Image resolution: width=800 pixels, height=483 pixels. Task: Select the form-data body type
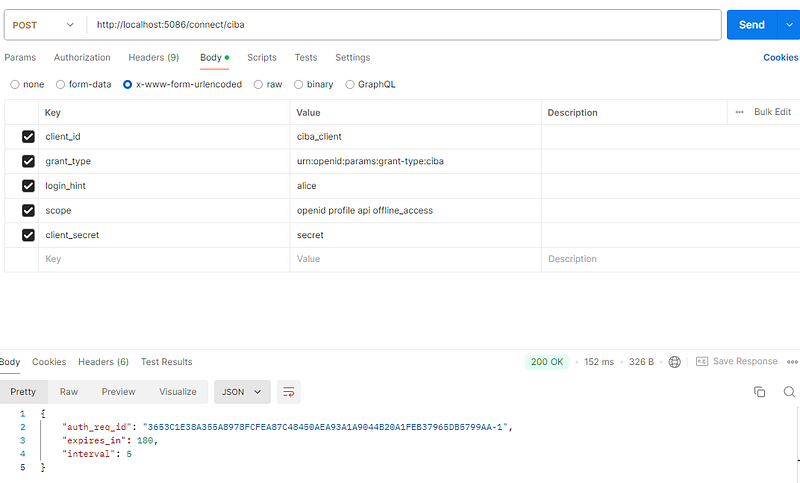click(60, 85)
